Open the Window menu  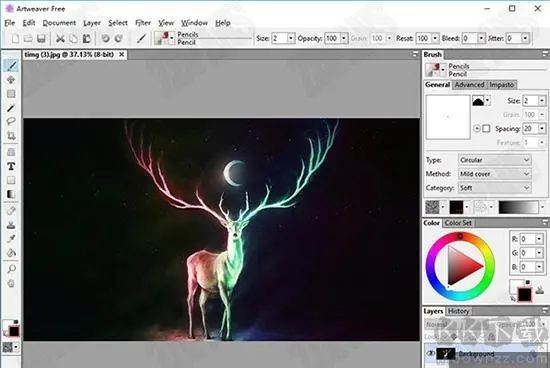[194, 23]
